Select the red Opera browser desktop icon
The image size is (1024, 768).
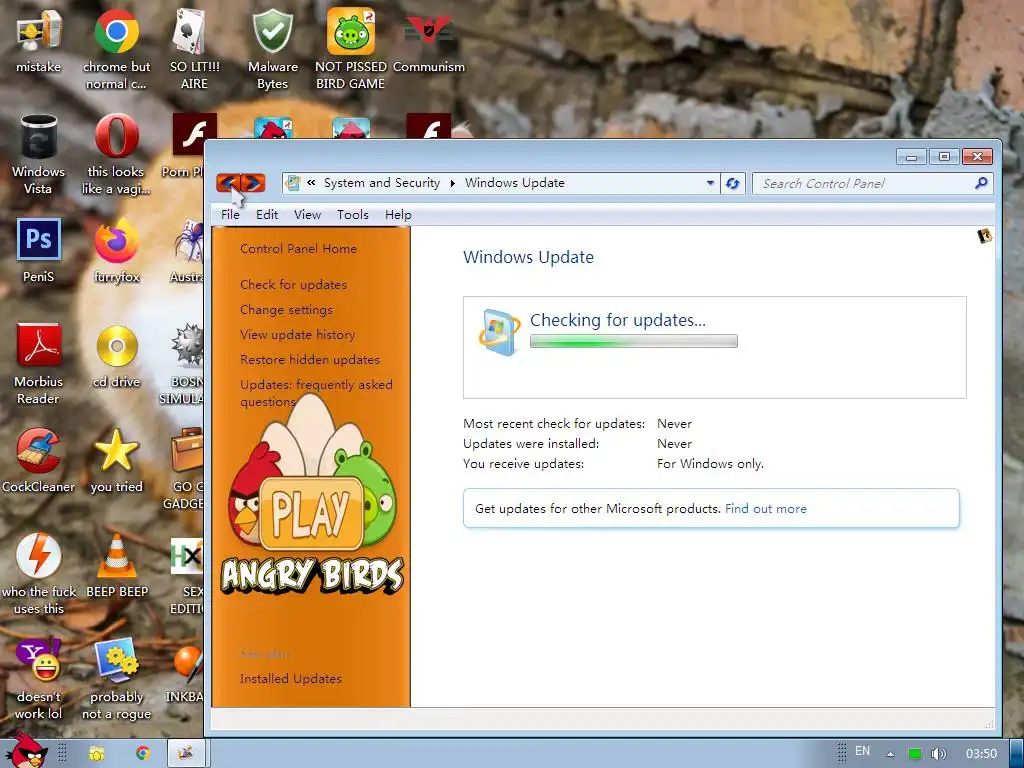(116, 154)
